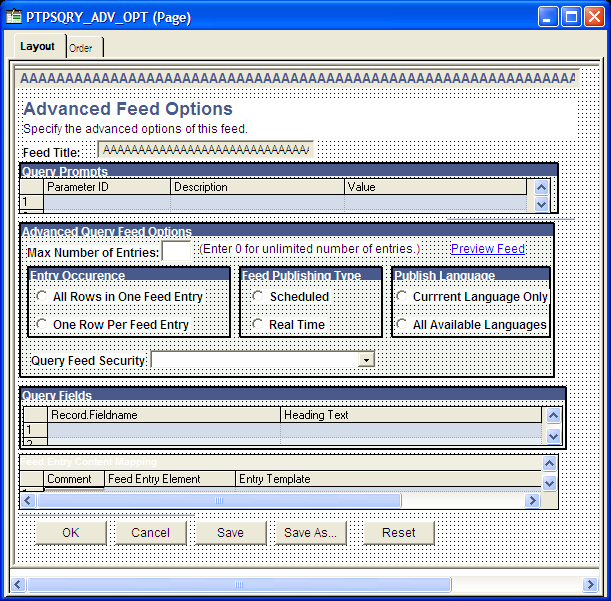Click the Reset button
Viewport: 611px width, 601px height.
[399, 533]
